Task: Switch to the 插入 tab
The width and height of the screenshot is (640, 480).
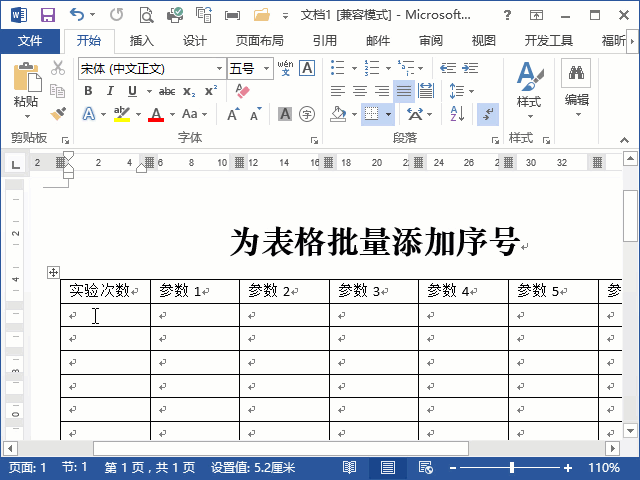Action: coord(141,40)
